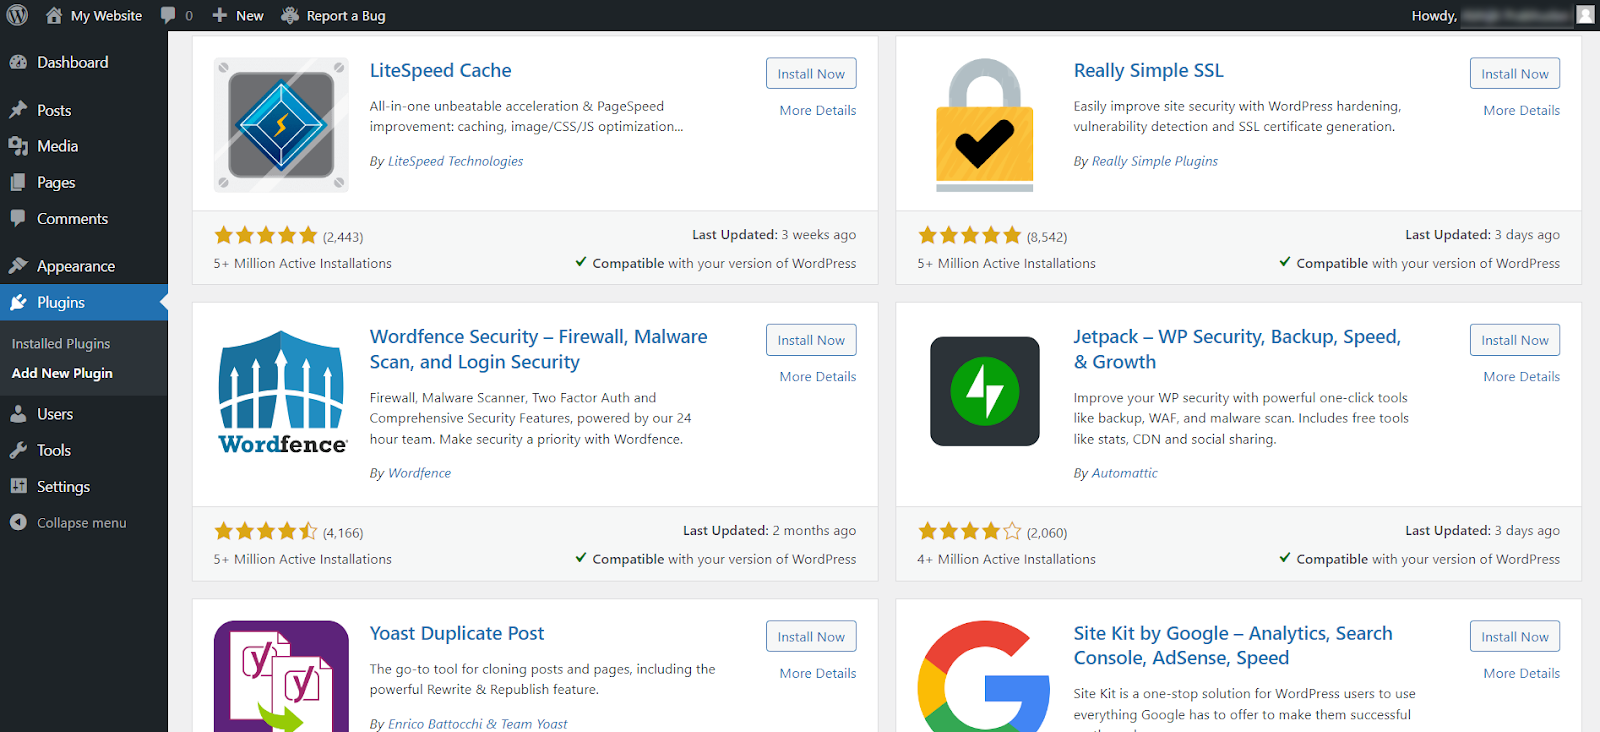
Task: Click the Jetpack star rating
Action: 970,531
